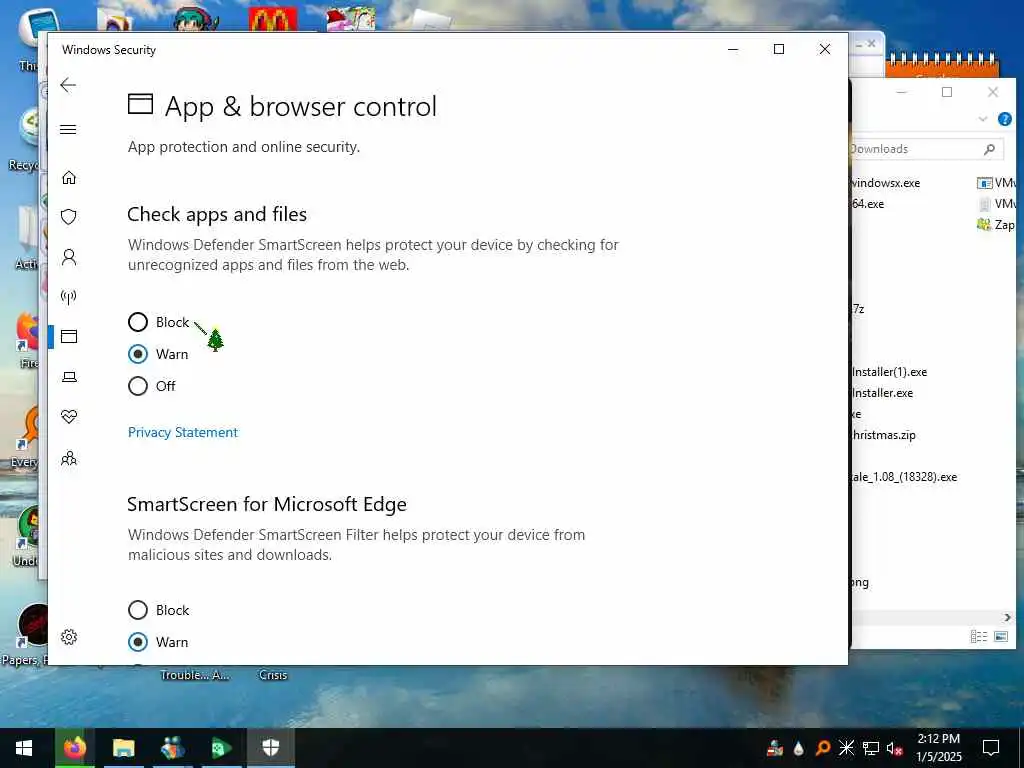Open Firefox from the taskbar
Viewport: 1024px width, 768px height.
74,748
